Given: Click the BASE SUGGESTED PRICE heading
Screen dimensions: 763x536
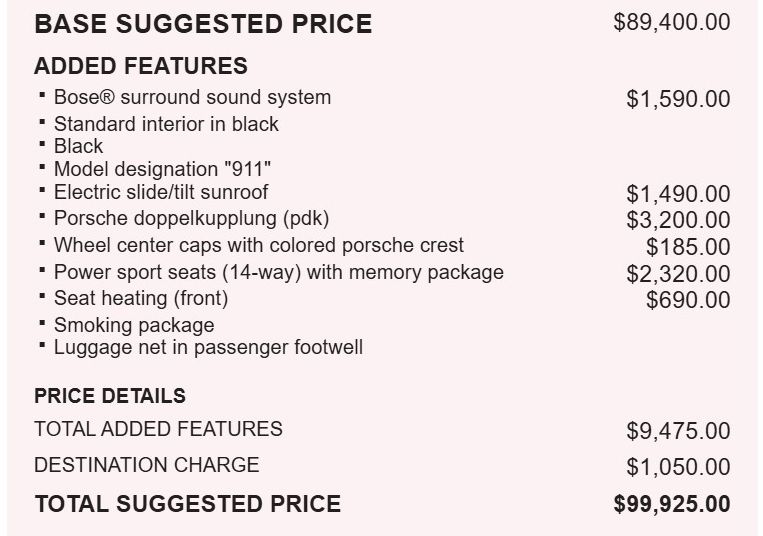Looking at the screenshot, I should tap(203, 24).
